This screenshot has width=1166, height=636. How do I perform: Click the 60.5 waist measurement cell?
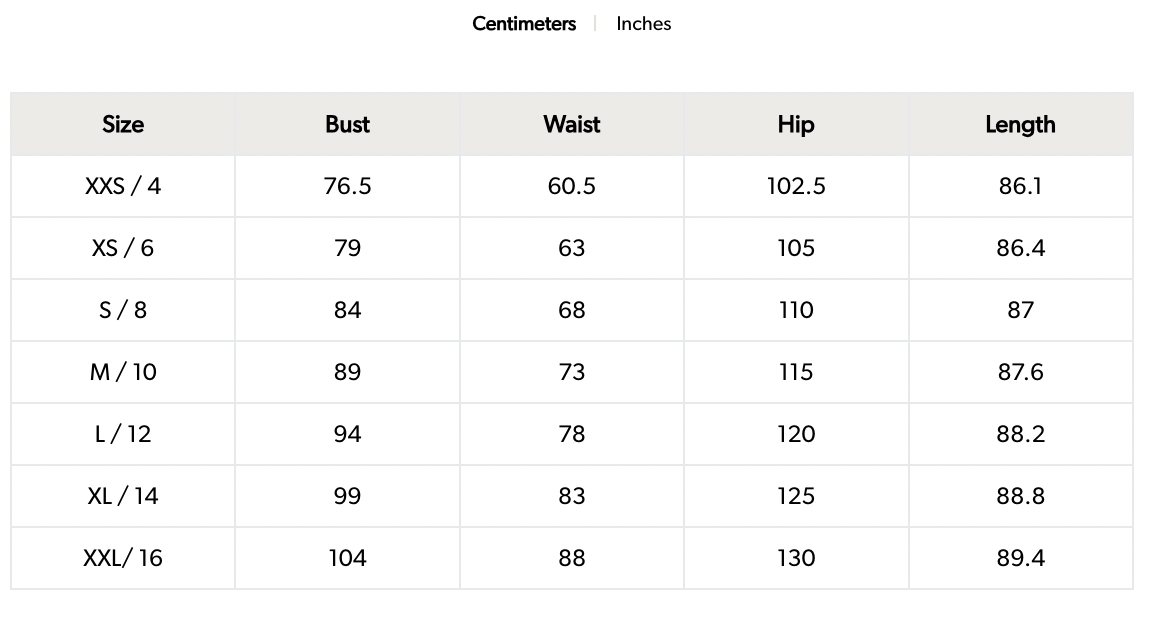pos(571,186)
